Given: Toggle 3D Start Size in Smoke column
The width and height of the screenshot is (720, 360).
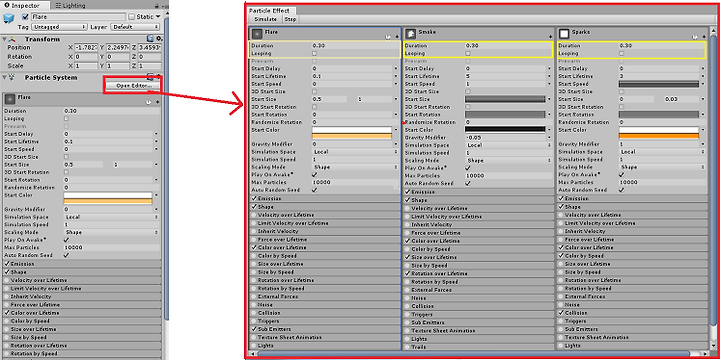Looking at the screenshot, I should pyautogui.click(x=468, y=92).
